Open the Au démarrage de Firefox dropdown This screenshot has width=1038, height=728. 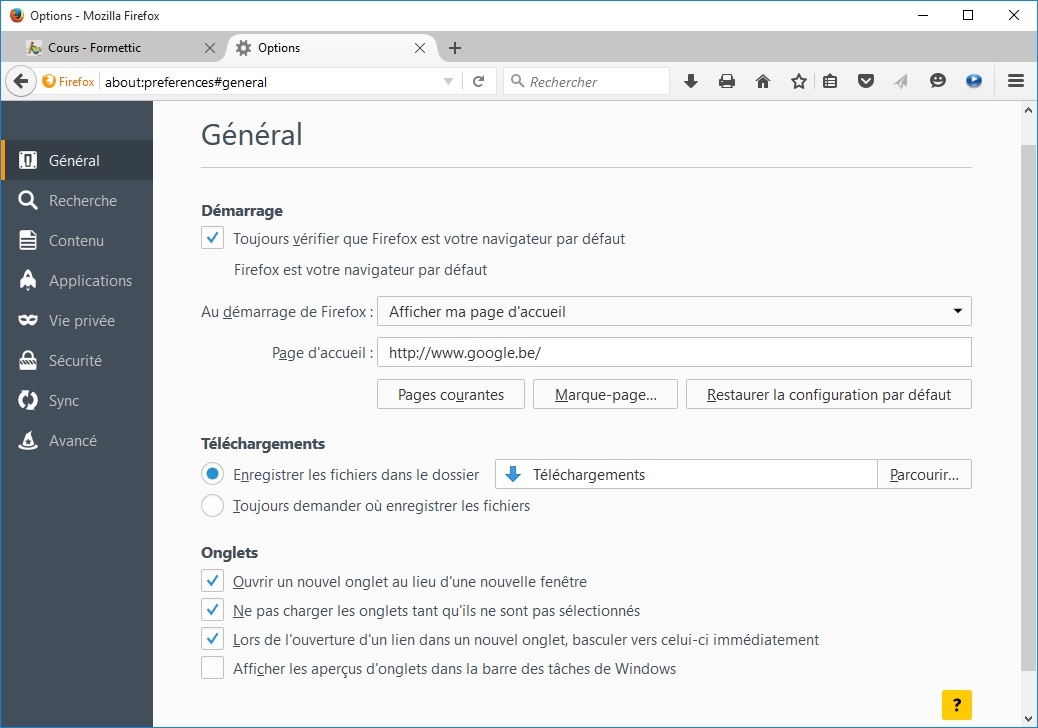(x=674, y=311)
